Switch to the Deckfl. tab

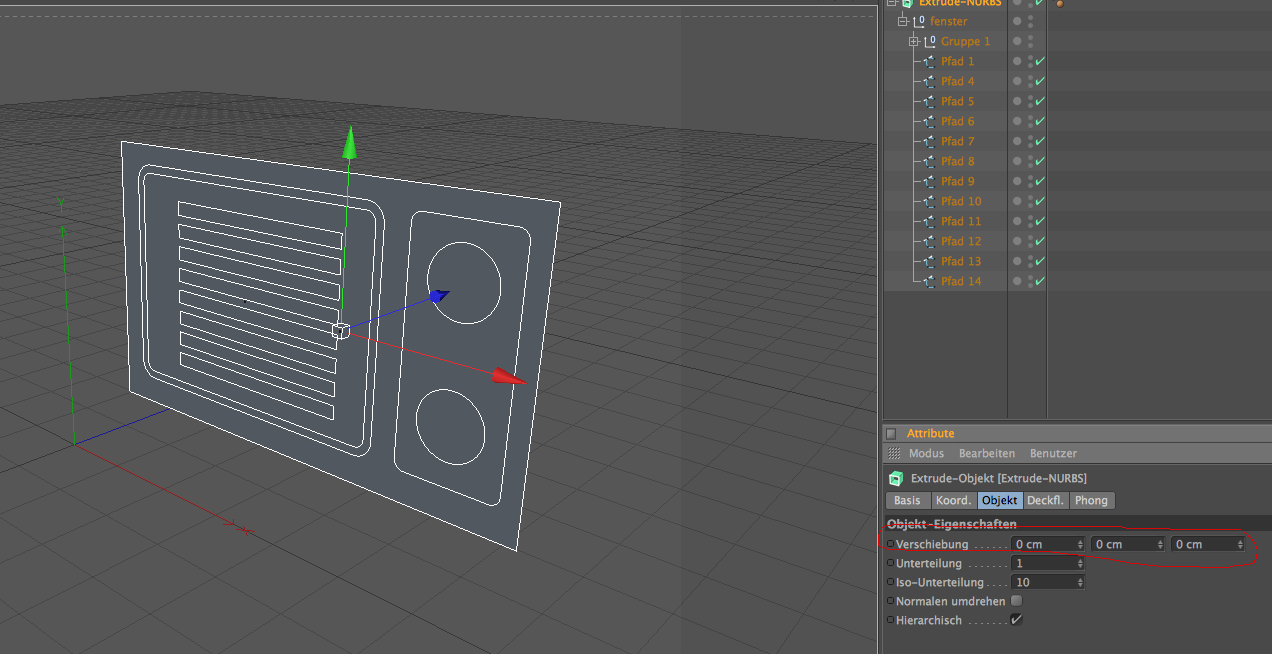(x=1046, y=500)
